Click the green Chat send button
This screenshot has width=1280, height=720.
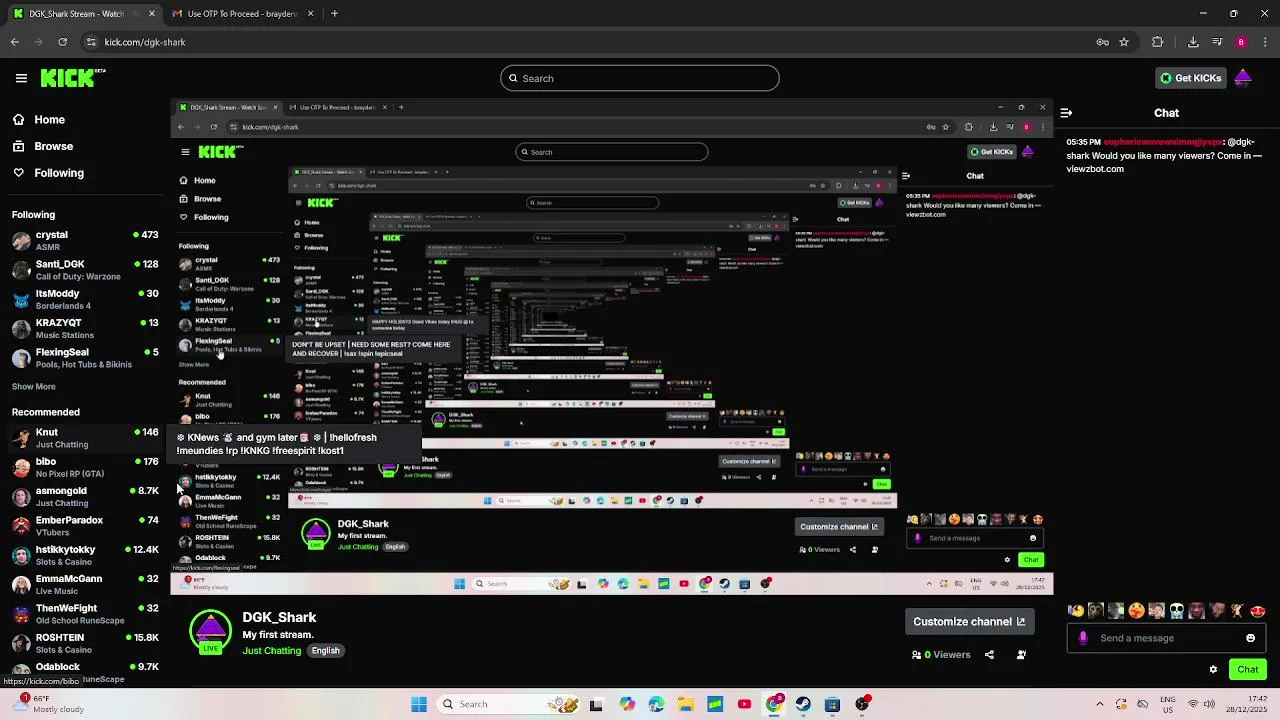(1248, 670)
